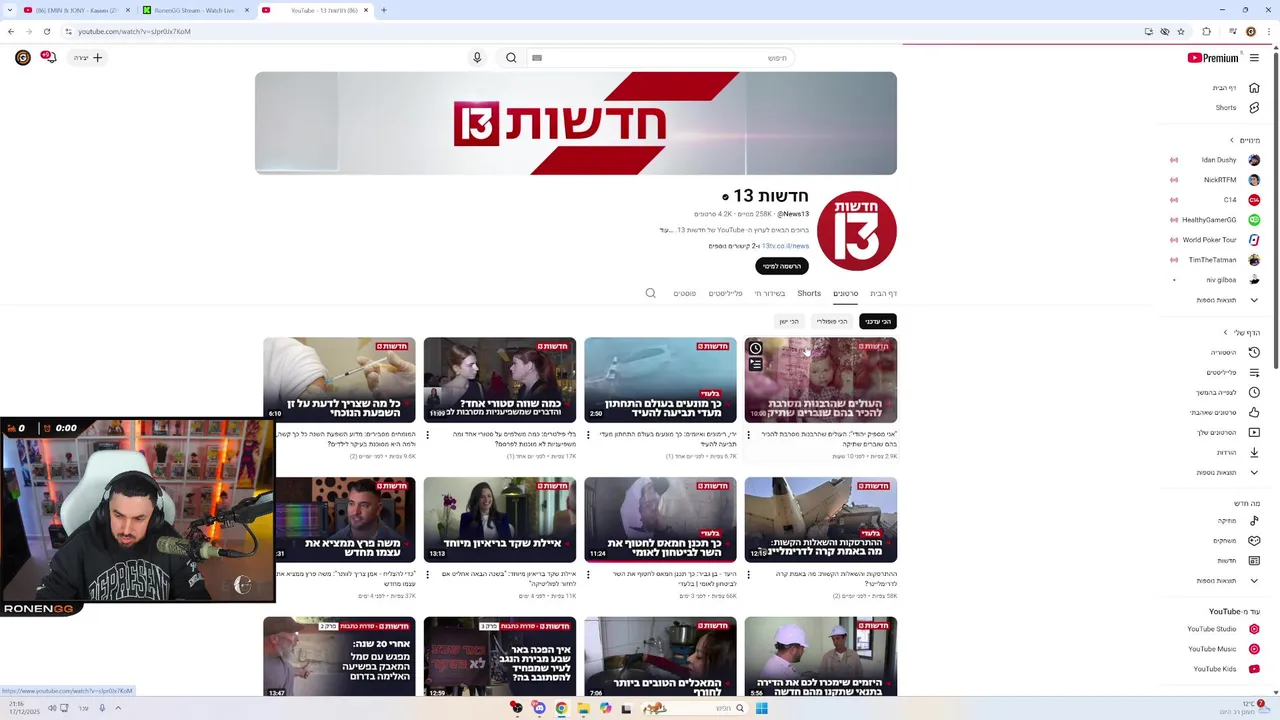The height and width of the screenshot is (720, 1280).
Task: Open the 11:09 two women video thumbnail
Action: 500,378
